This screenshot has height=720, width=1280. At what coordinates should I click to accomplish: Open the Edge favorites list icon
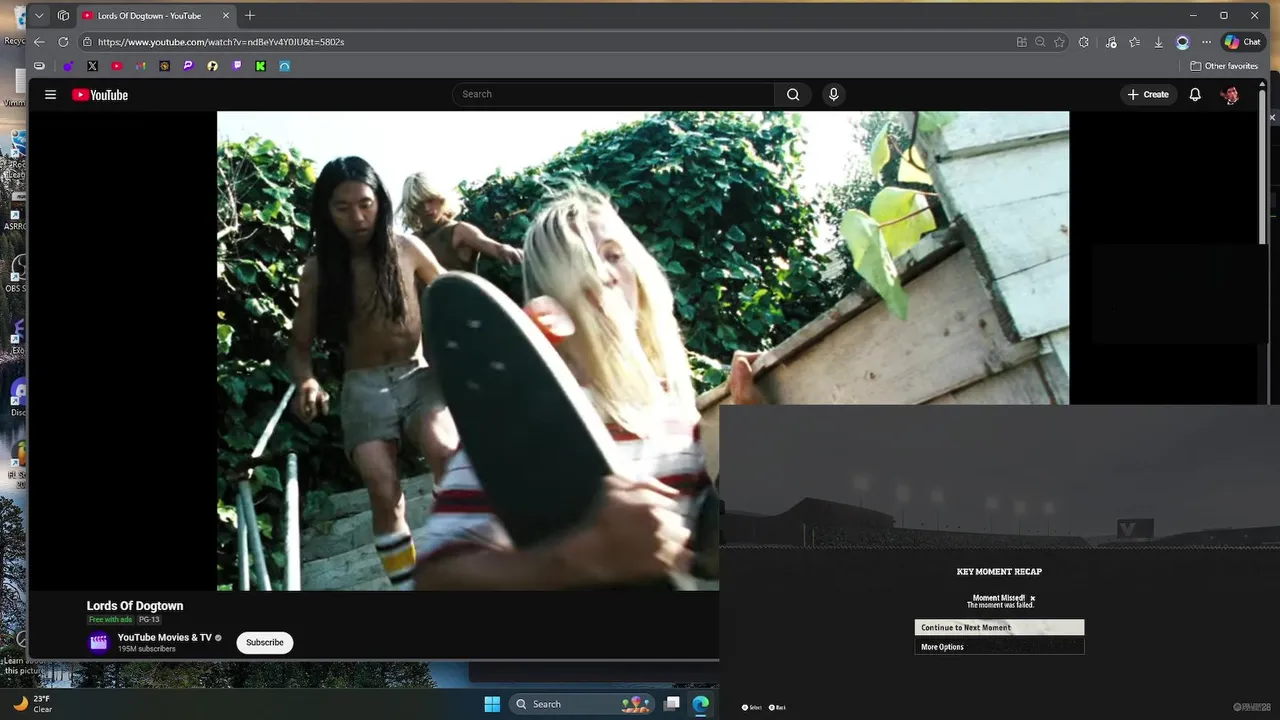tap(1134, 42)
